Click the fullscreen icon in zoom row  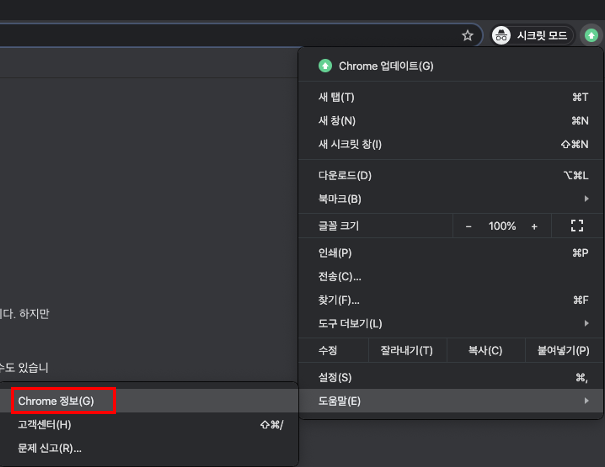(x=577, y=226)
